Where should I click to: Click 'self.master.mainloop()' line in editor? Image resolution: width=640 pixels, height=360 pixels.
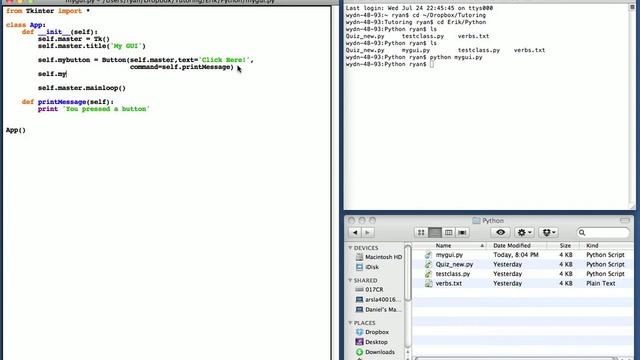[82, 88]
